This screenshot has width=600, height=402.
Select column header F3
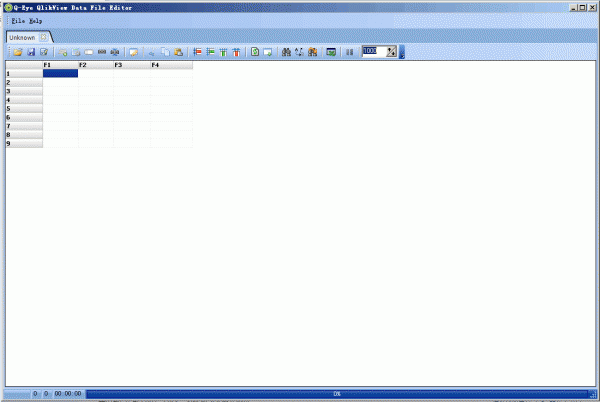(x=132, y=65)
